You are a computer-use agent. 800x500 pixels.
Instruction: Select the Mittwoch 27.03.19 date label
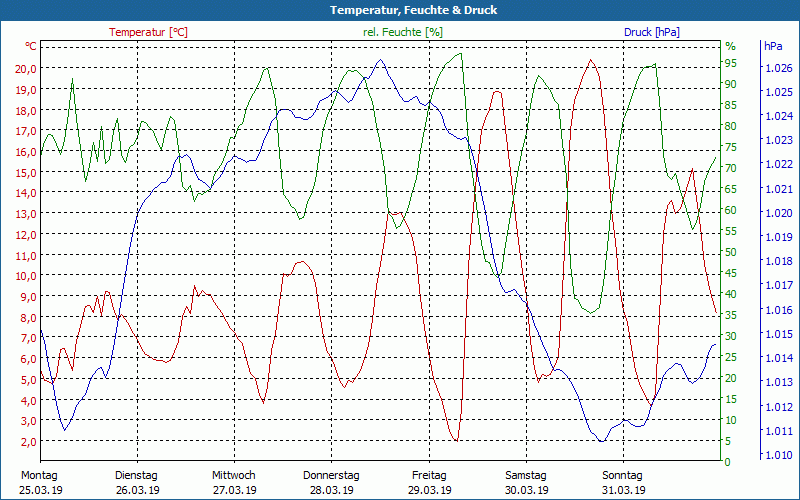(234, 482)
